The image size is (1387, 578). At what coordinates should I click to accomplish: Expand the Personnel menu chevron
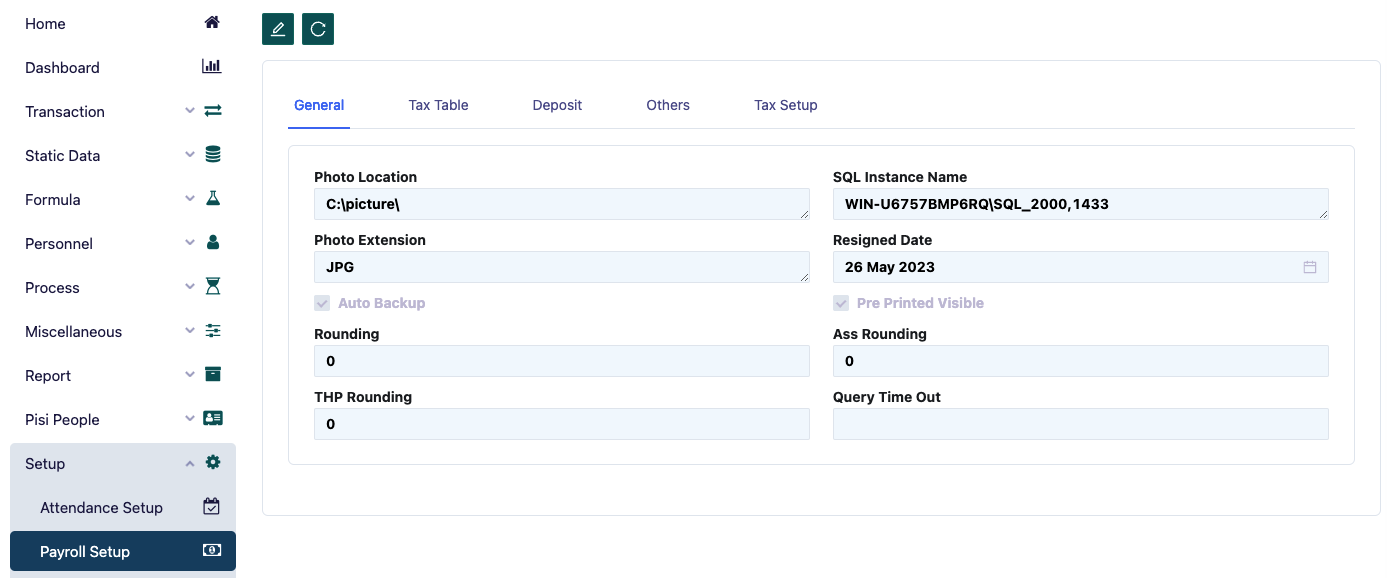pyautogui.click(x=190, y=243)
